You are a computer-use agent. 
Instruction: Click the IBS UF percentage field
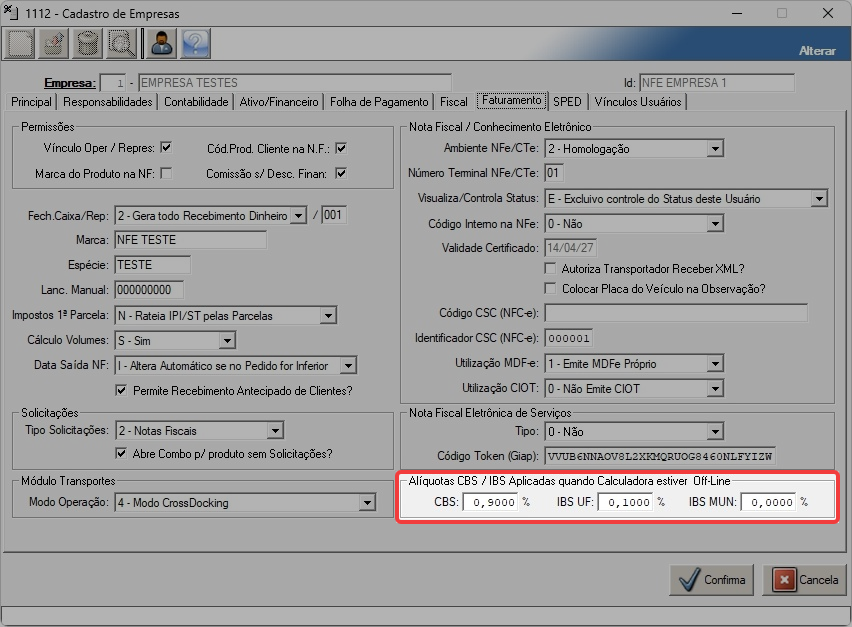tap(625, 502)
